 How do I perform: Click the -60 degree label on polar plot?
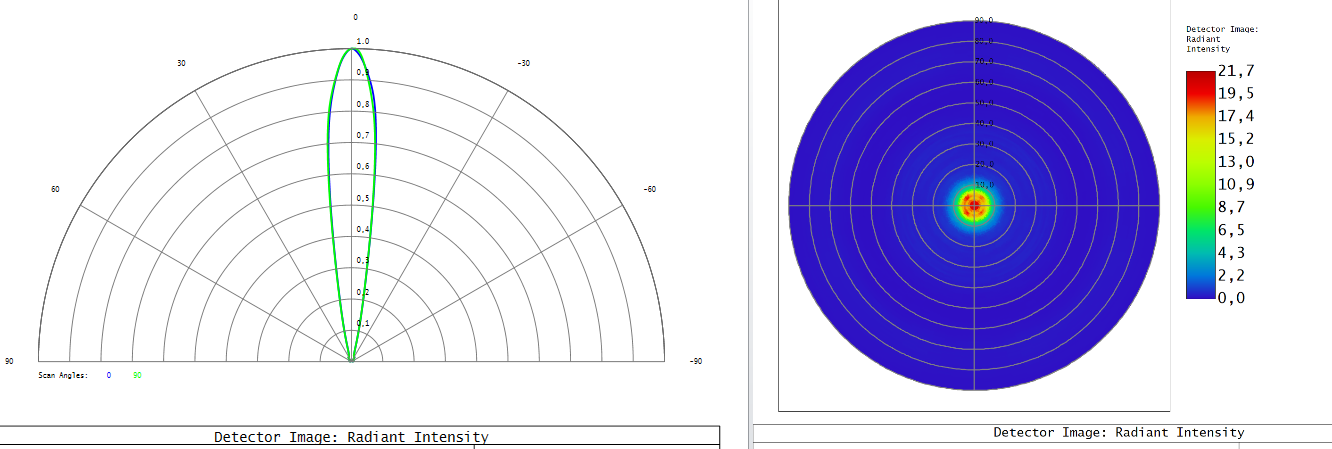coord(649,189)
